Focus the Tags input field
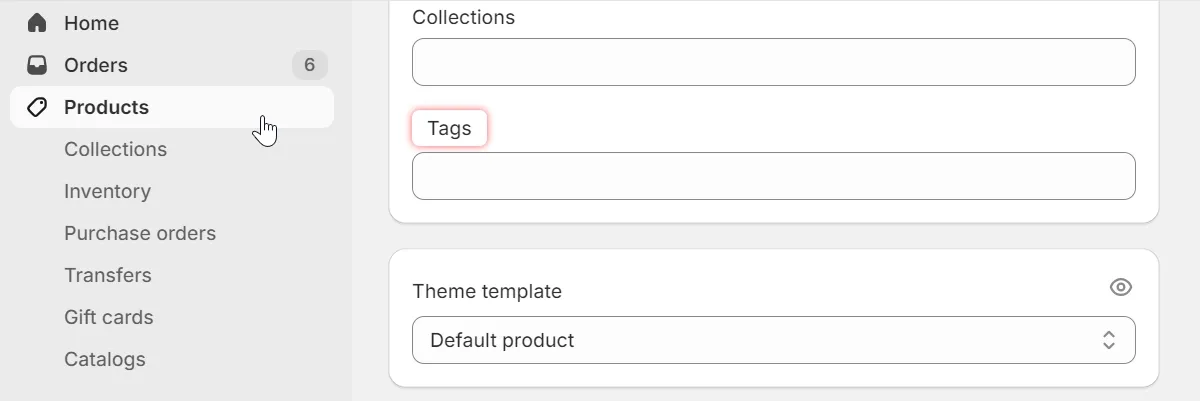Image resolution: width=1200 pixels, height=401 pixels. 773,176
